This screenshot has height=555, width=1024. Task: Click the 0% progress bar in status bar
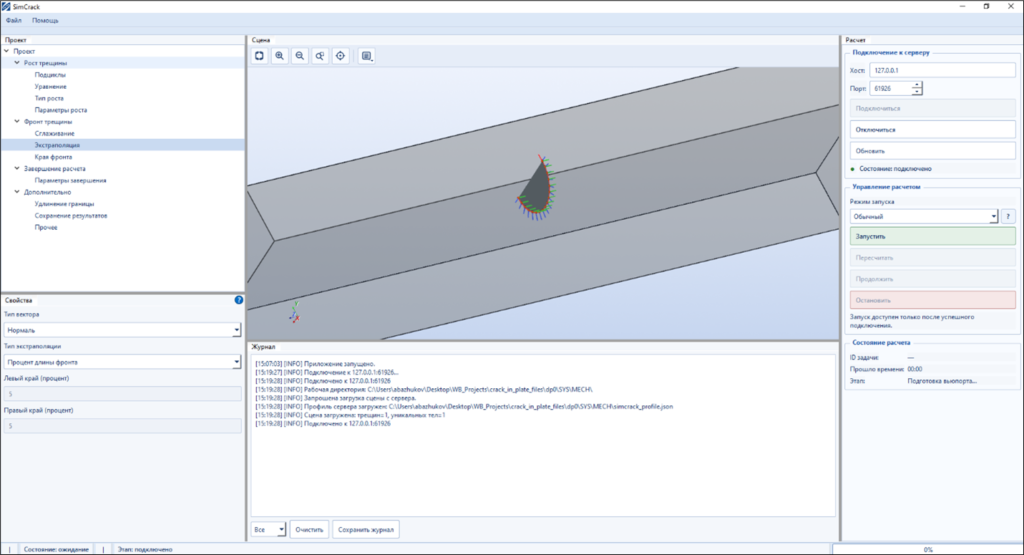click(x=927, y=549)
